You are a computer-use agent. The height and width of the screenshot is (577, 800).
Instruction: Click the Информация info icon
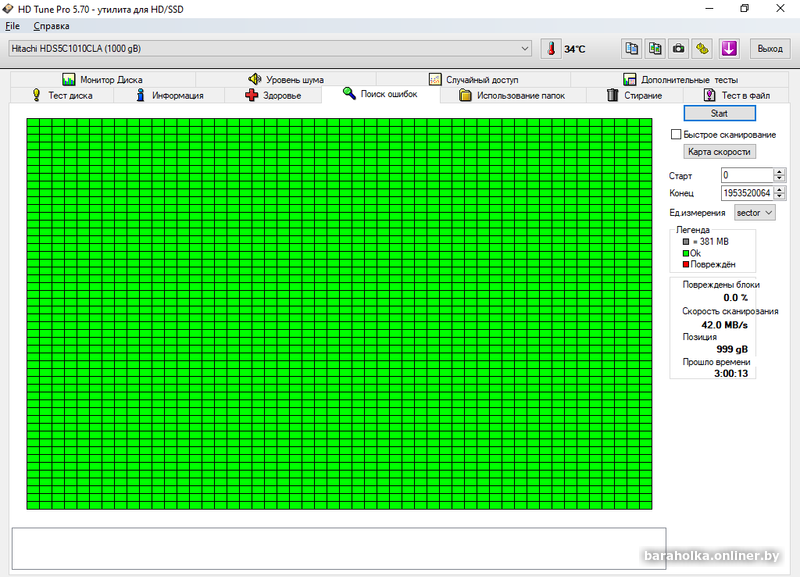click(x=141, y=95)
